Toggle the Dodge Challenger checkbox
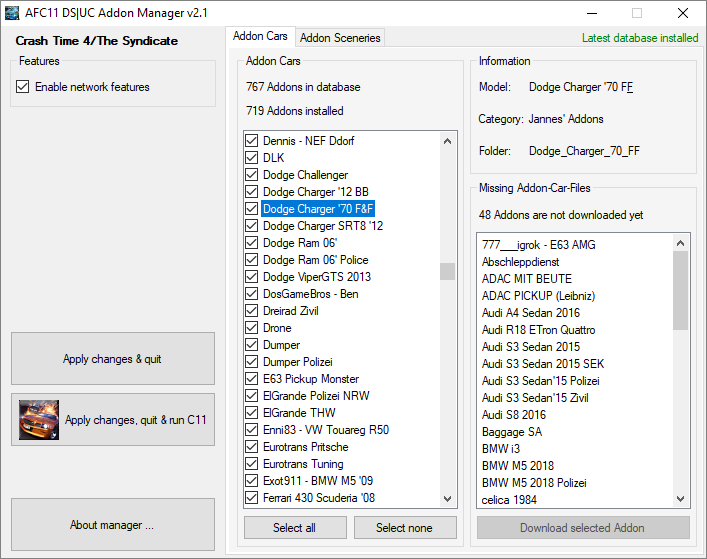Image resolution: width=707 pixels, height=559 pixels. click(x=252, y=174)
